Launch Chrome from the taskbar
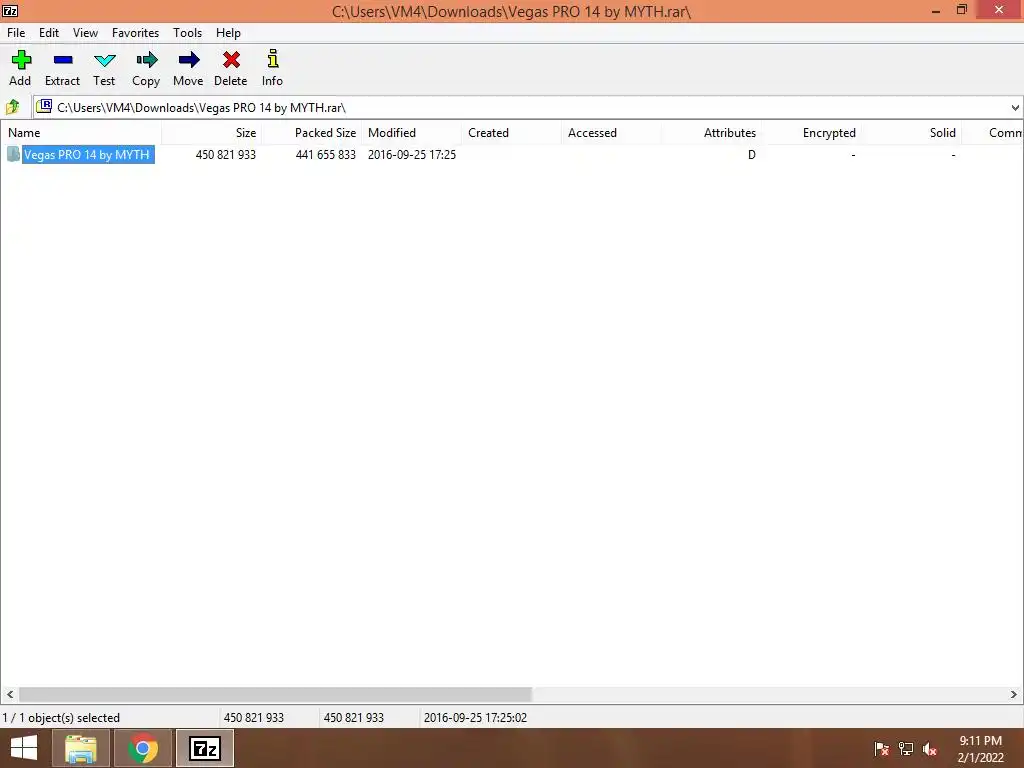The image size is (1024, 768). click(x=143, y=748)
